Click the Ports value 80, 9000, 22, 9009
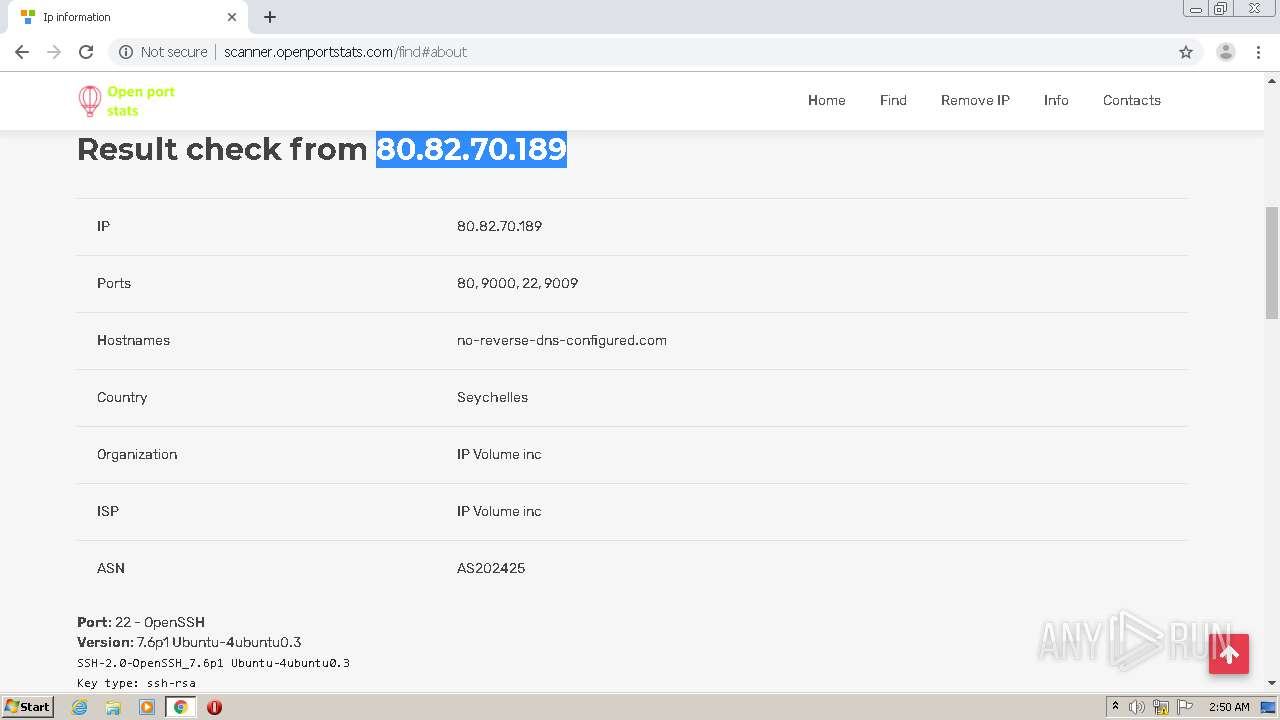 click(x=517, y=283)
